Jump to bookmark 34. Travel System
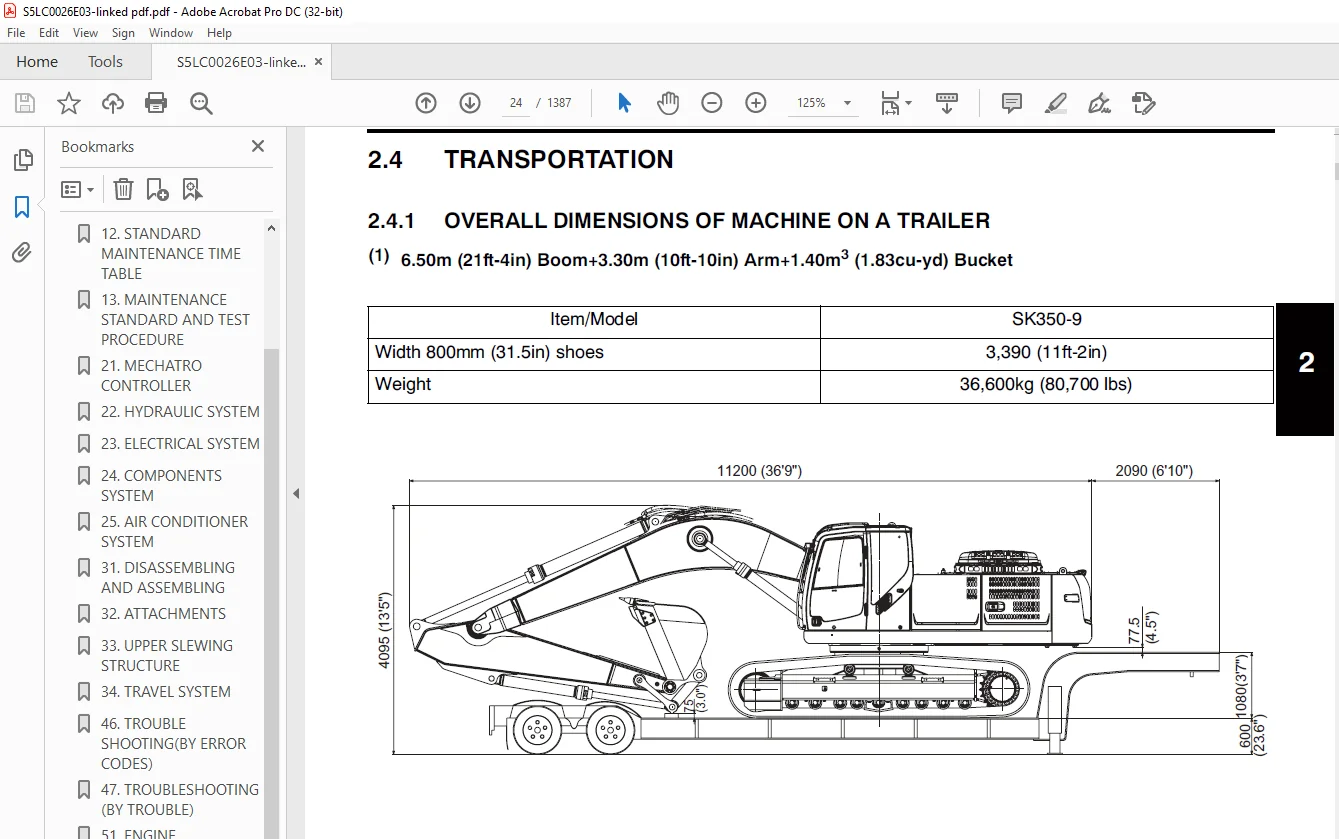Viewport: 1339px width, 839px height. [x=165, y=691]
